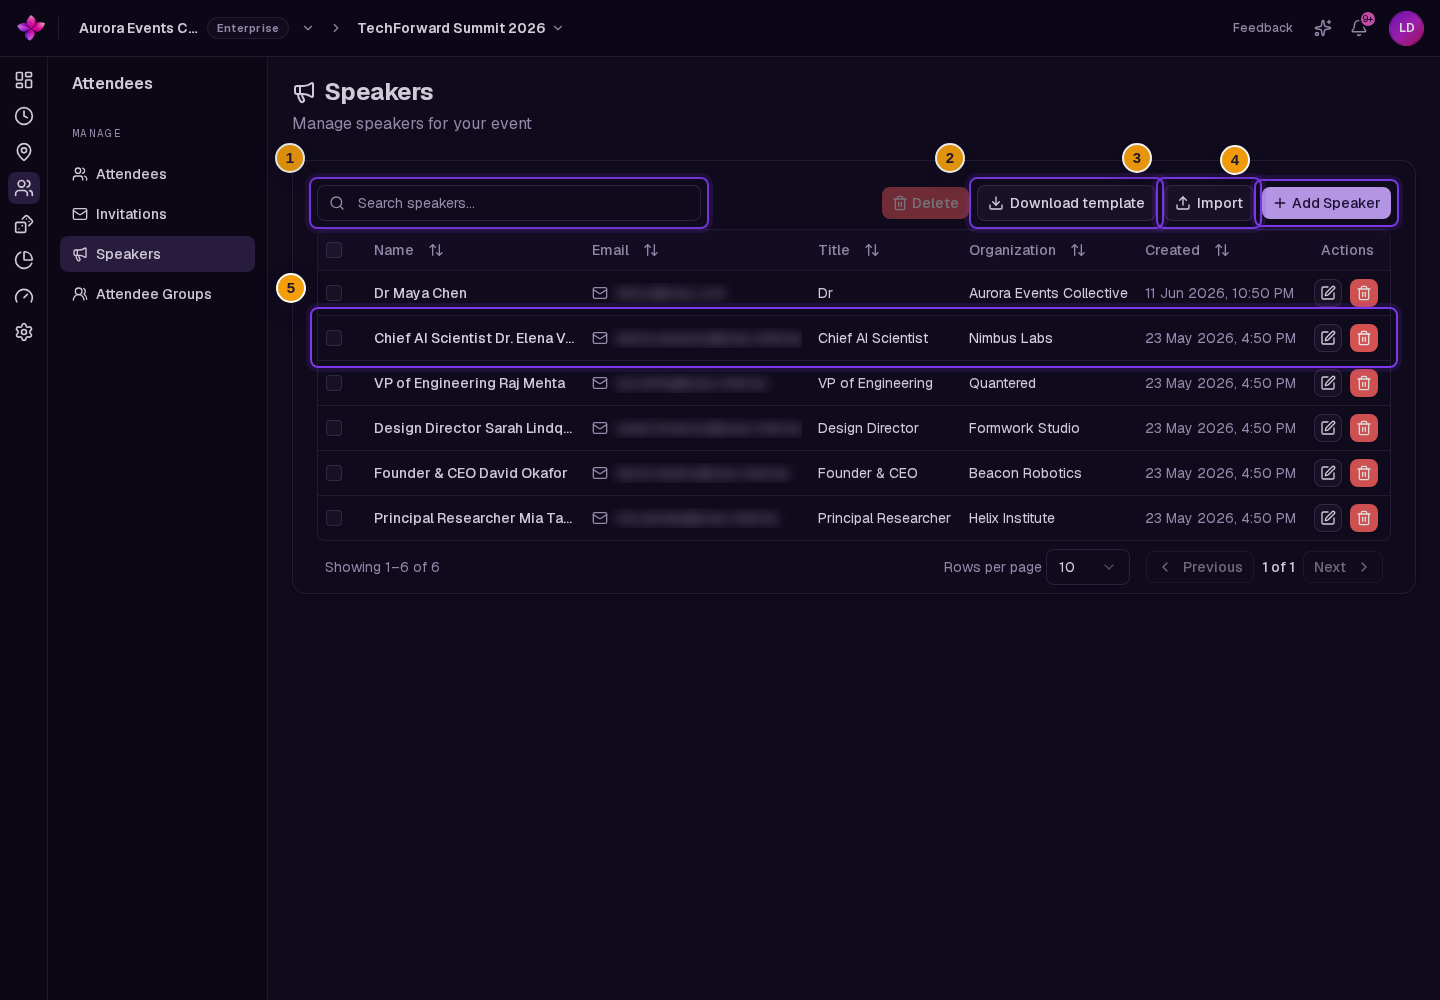Toggle the select-all checkbox in table header
The width and height of the screenshot is (1440, 1000).
point(334,250)
